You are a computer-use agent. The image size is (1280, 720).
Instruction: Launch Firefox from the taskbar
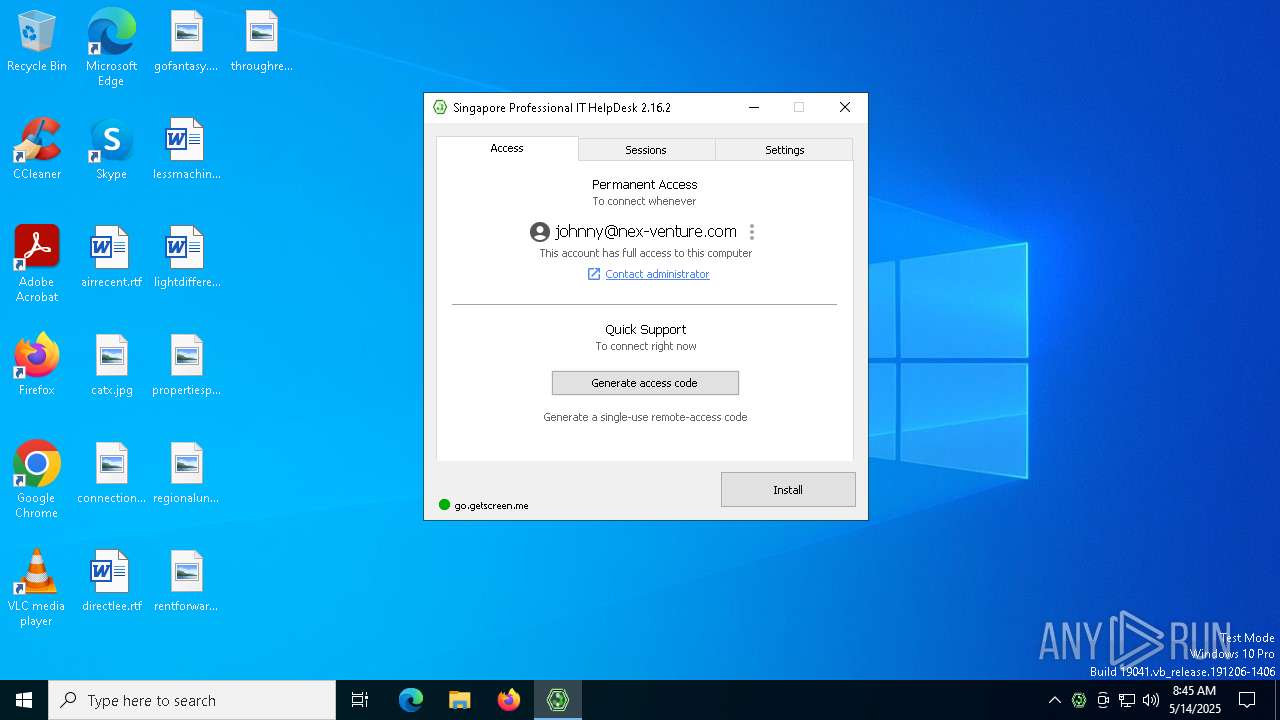coord(509,700)
